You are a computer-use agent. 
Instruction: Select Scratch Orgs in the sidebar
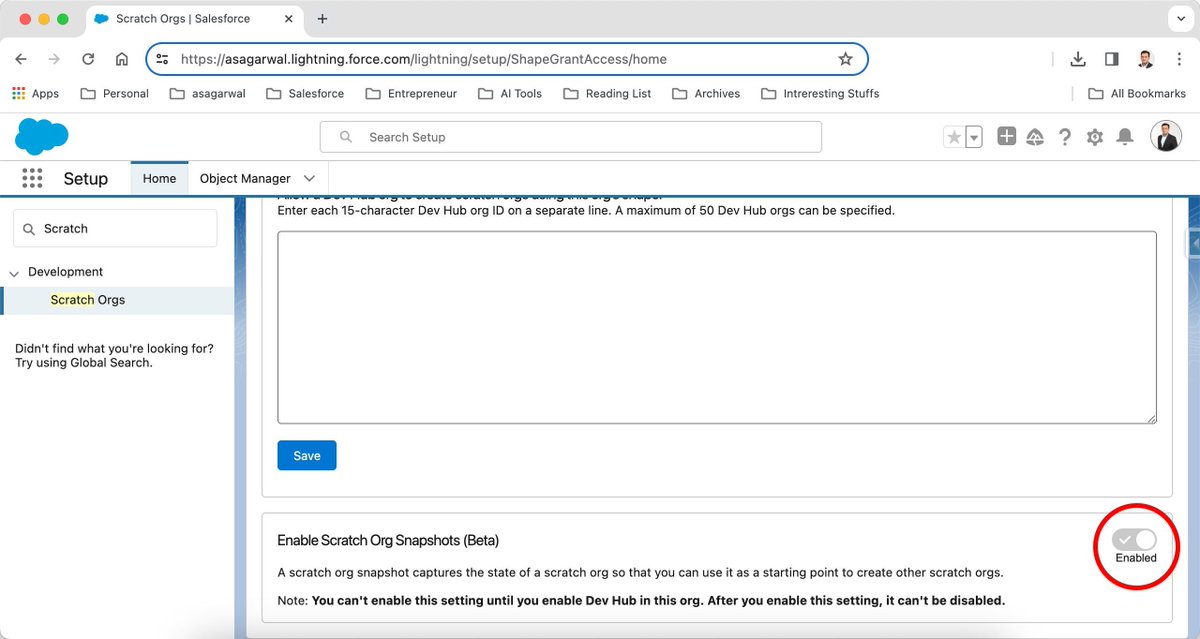(88, 299)
